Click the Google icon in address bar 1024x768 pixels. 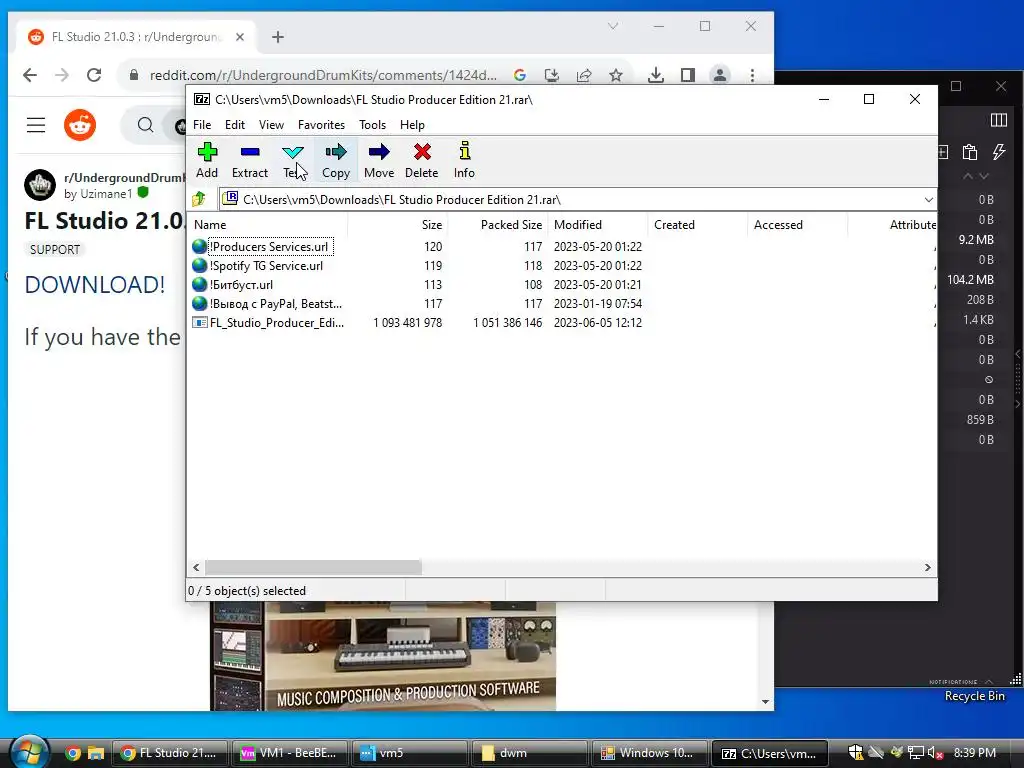click(x=520, y=75)
